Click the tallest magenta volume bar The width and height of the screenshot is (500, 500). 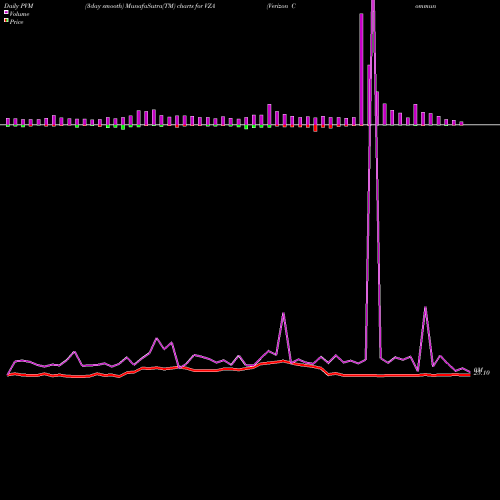(x=361, y=69)
